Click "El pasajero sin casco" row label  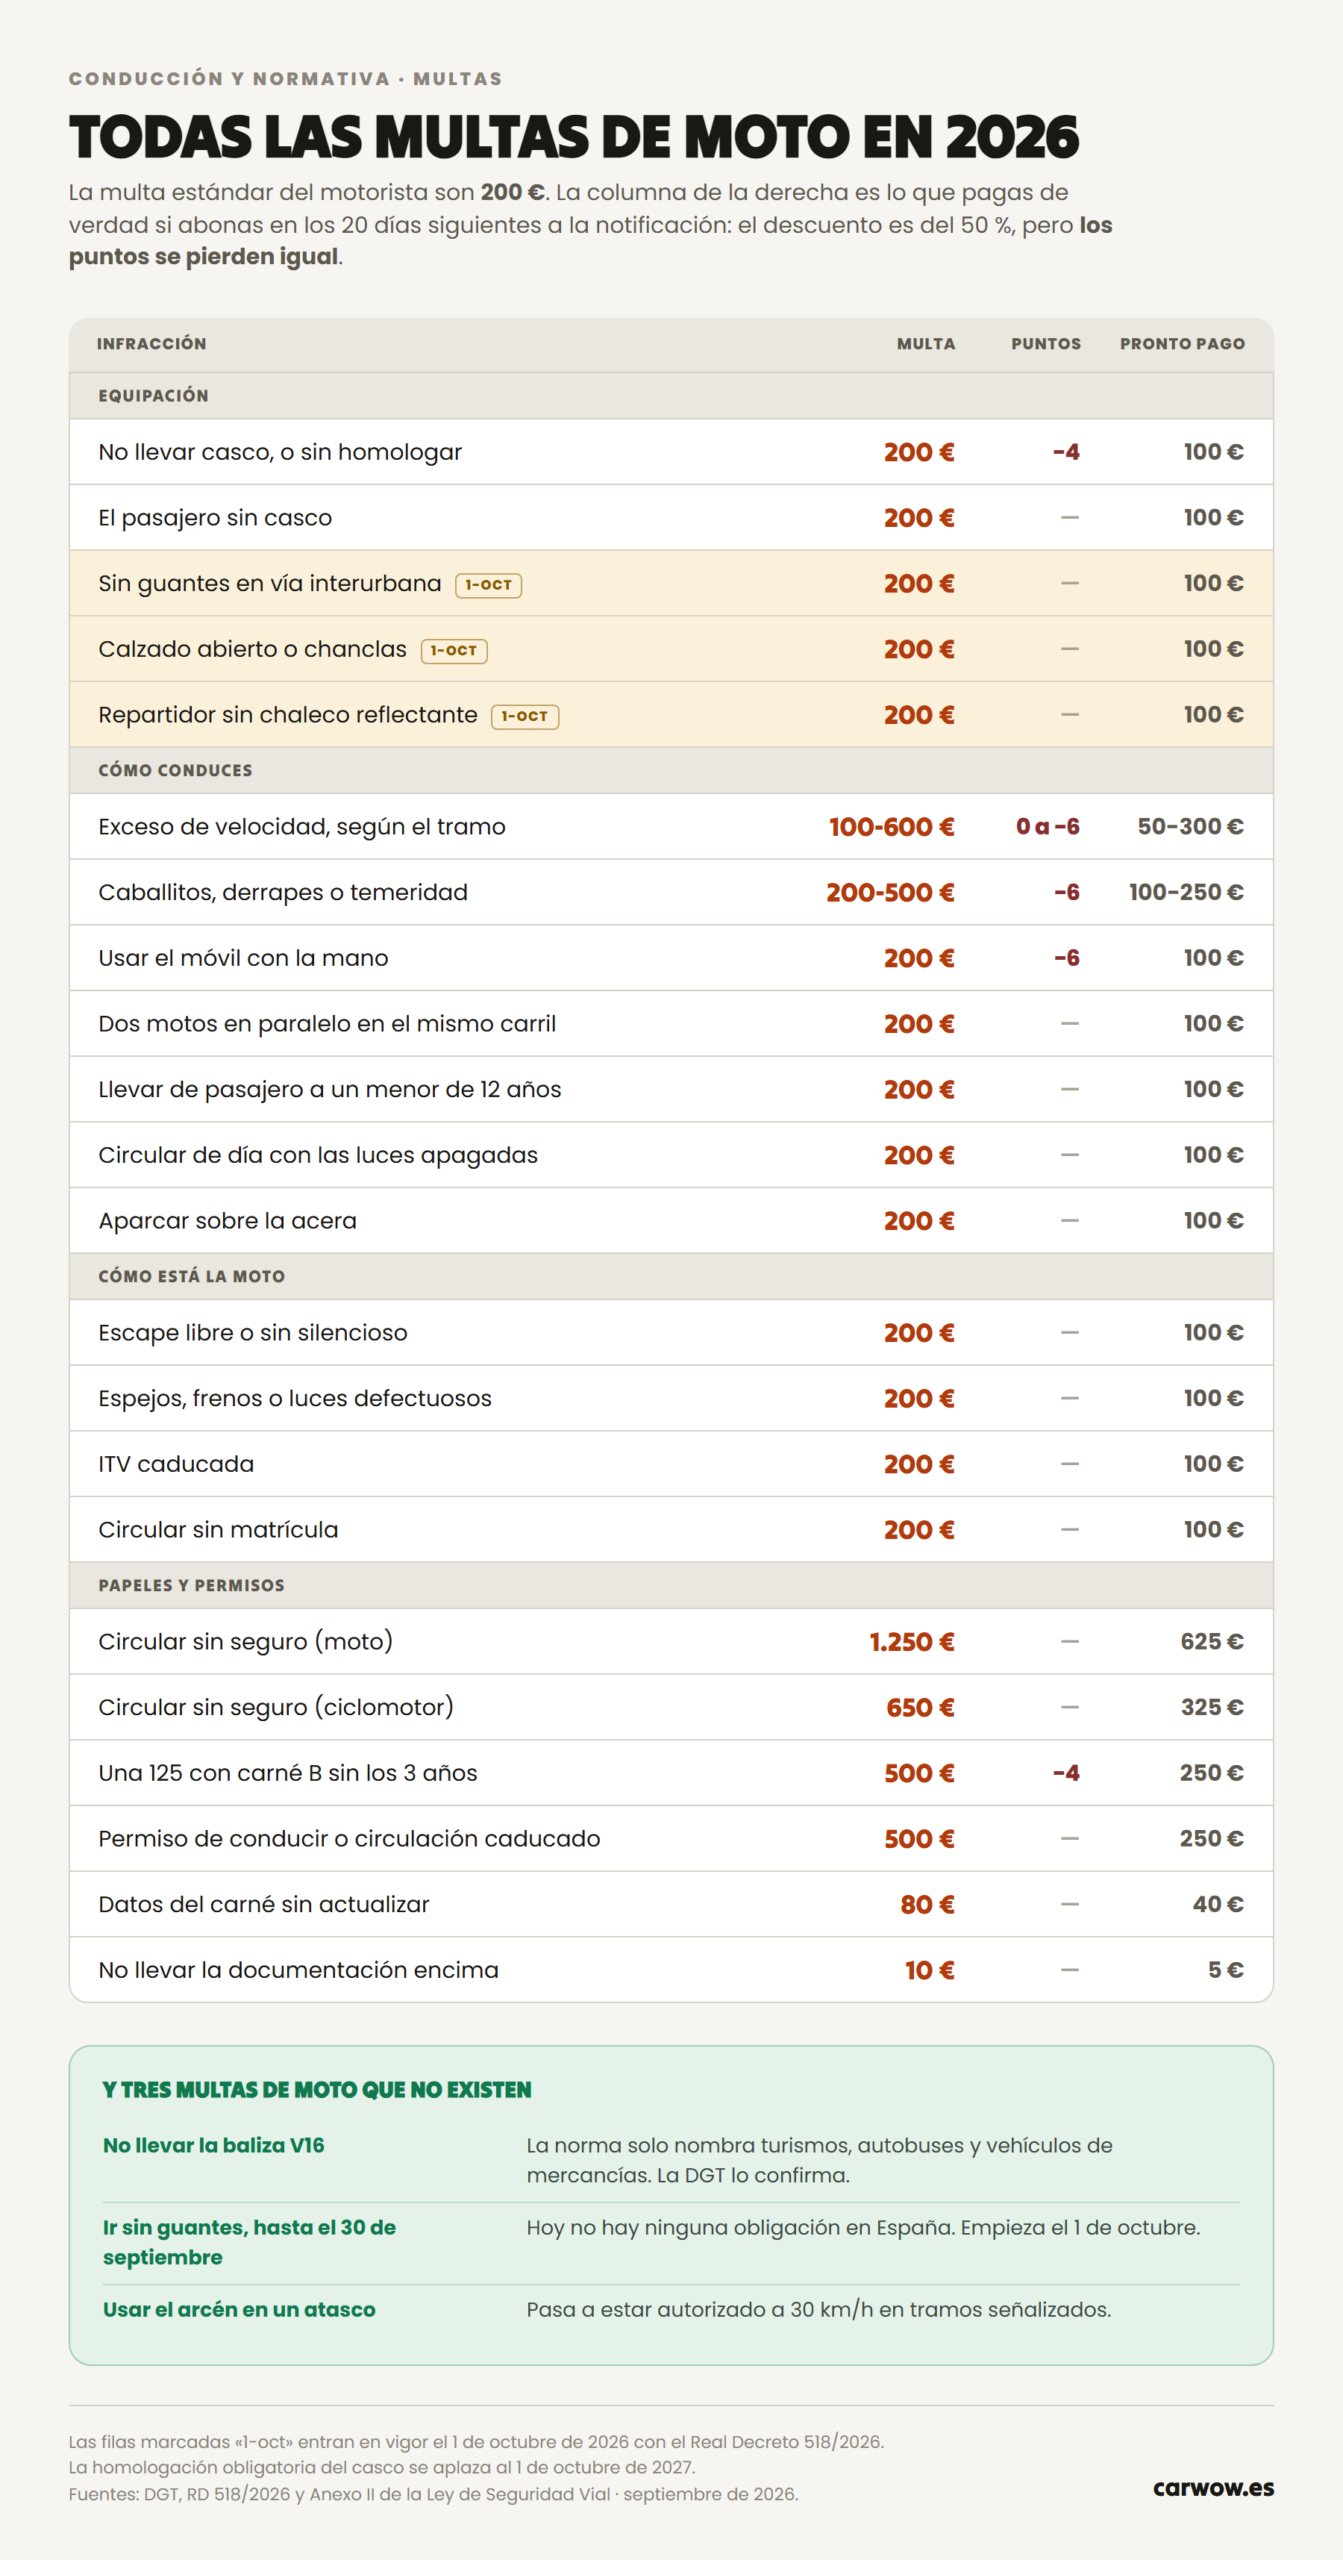[x=215, y=518]
